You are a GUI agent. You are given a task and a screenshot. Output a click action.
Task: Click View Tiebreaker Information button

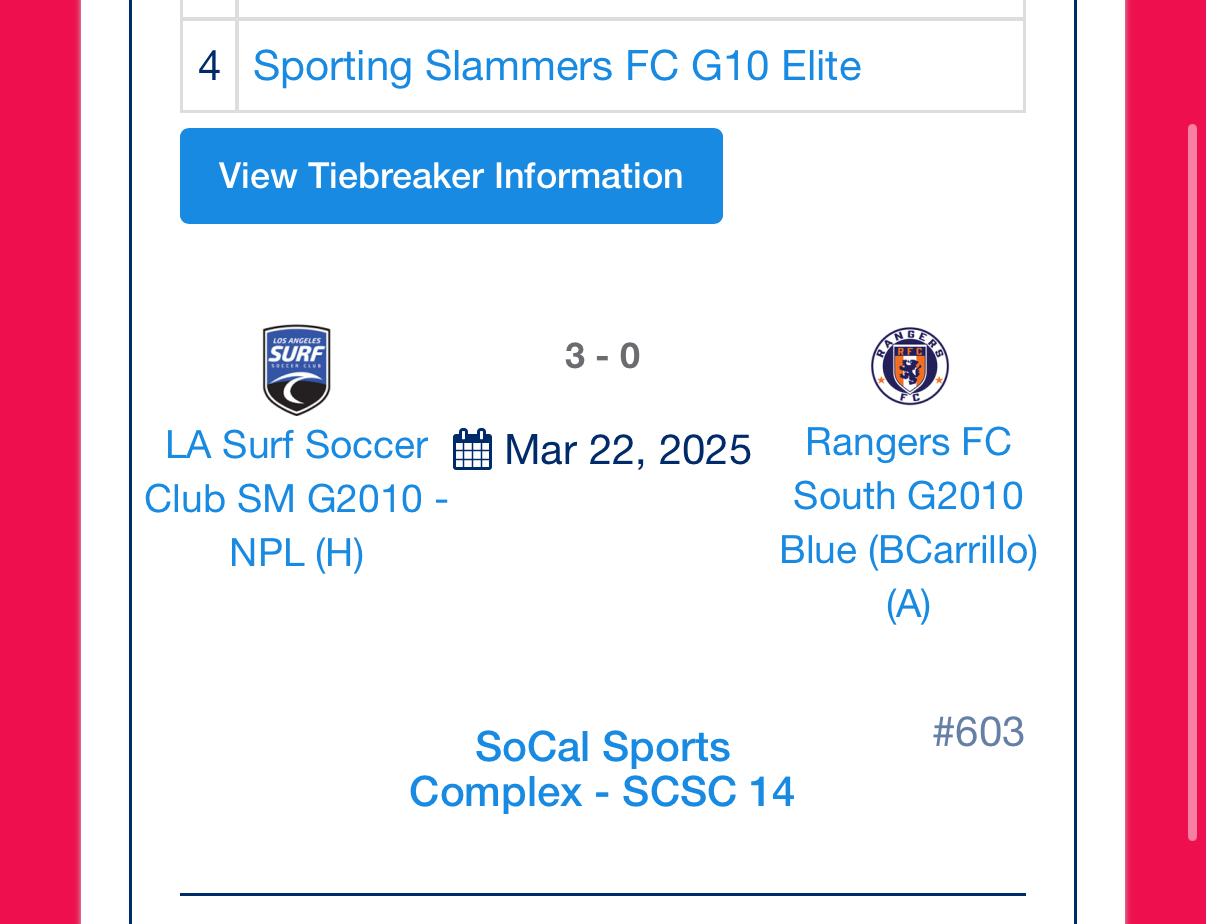[451, 176]
